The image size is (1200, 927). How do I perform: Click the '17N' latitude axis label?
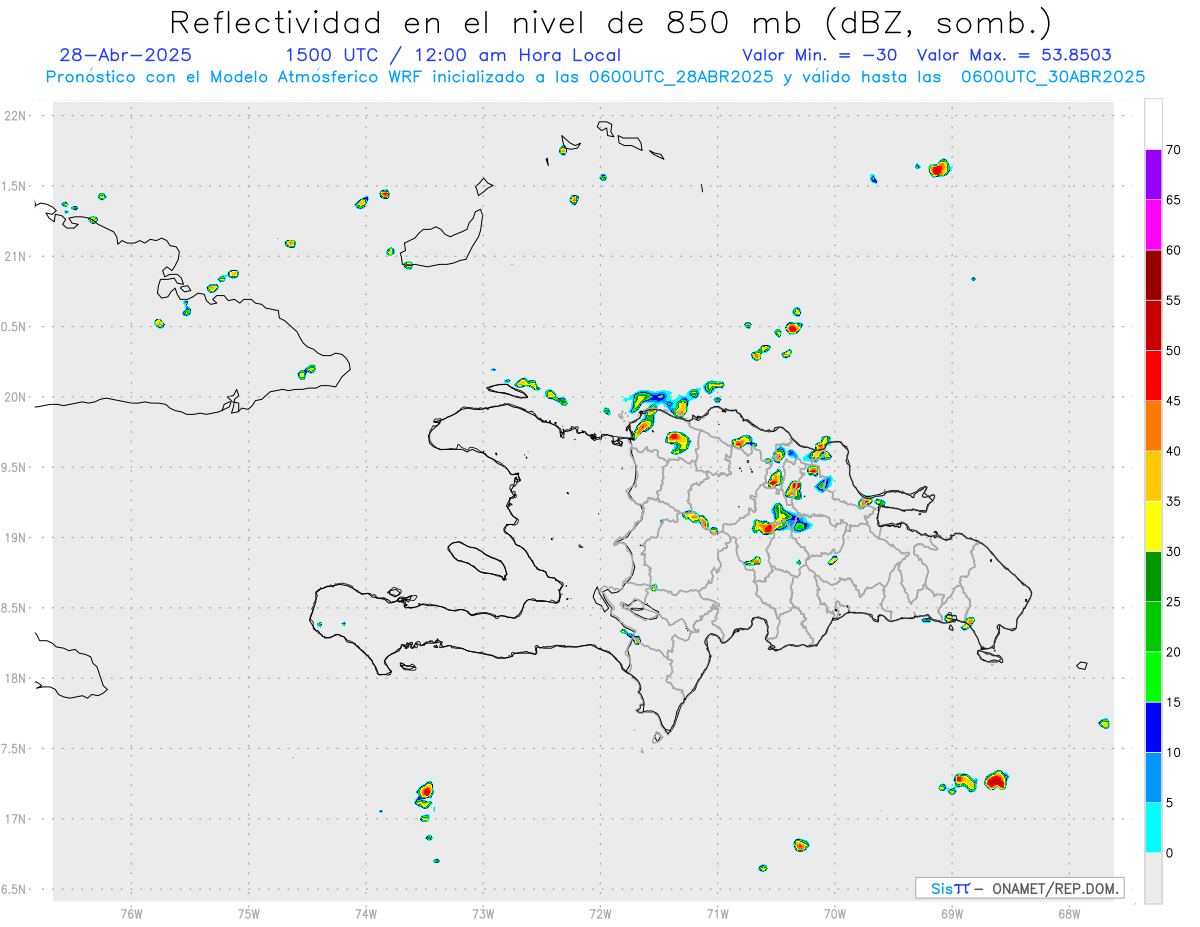17,819
